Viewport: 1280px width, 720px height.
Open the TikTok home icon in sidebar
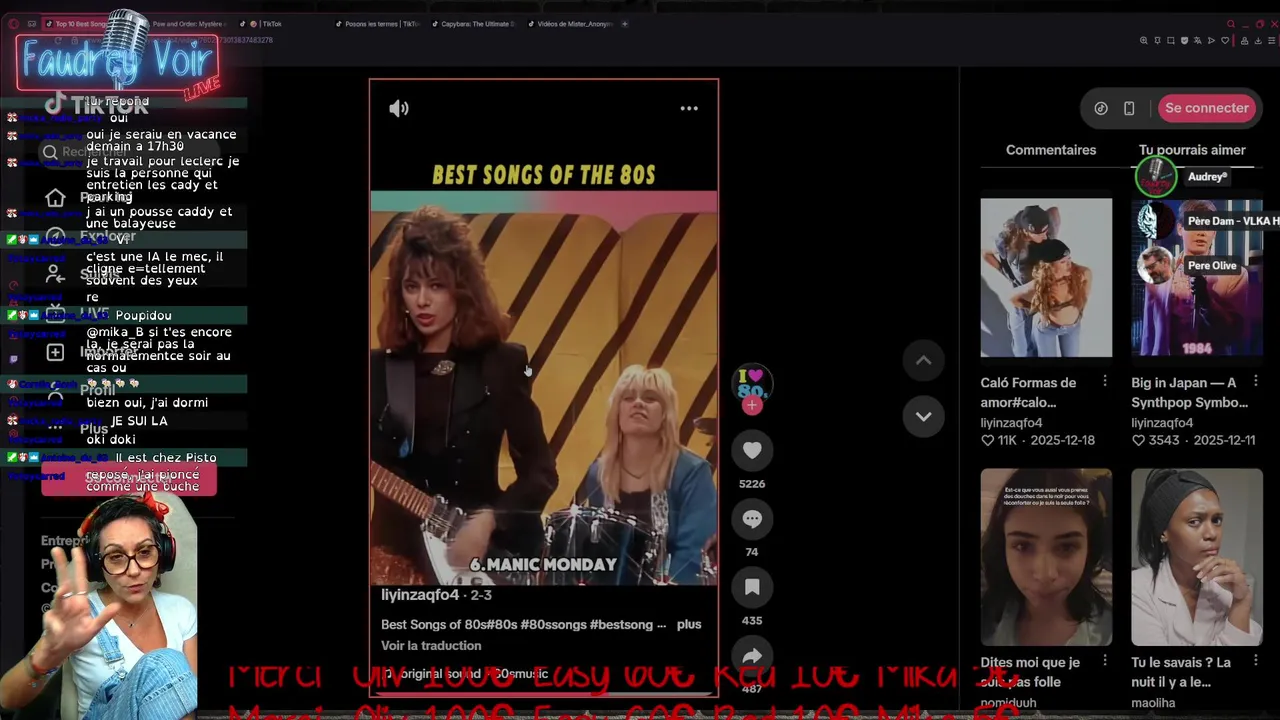pyautogui.click(x=55, y=198)
